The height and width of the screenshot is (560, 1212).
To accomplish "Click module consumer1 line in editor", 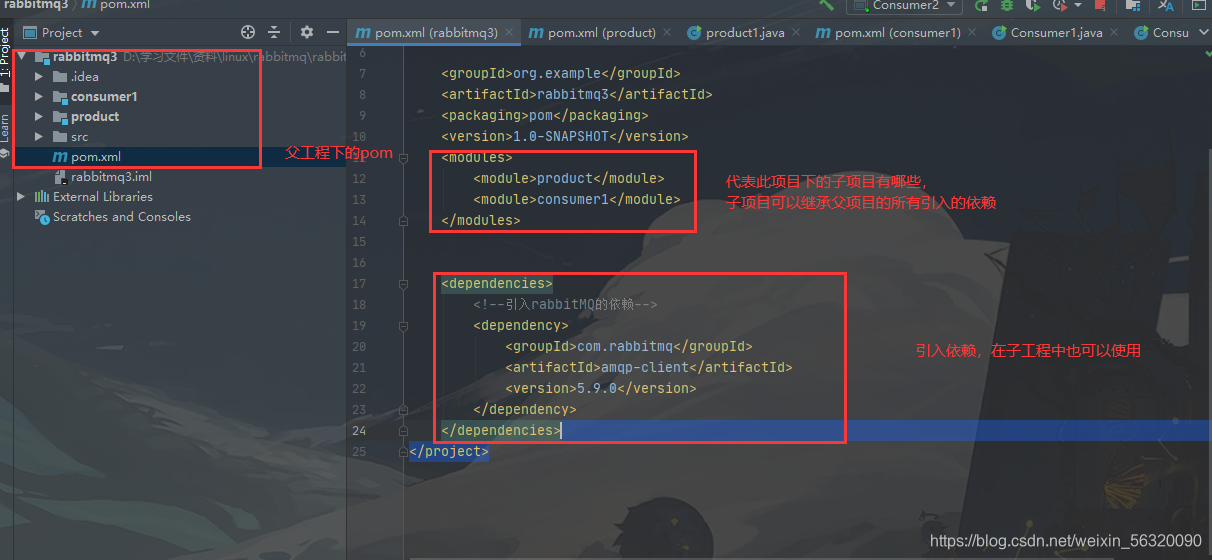I will (577, 199).
